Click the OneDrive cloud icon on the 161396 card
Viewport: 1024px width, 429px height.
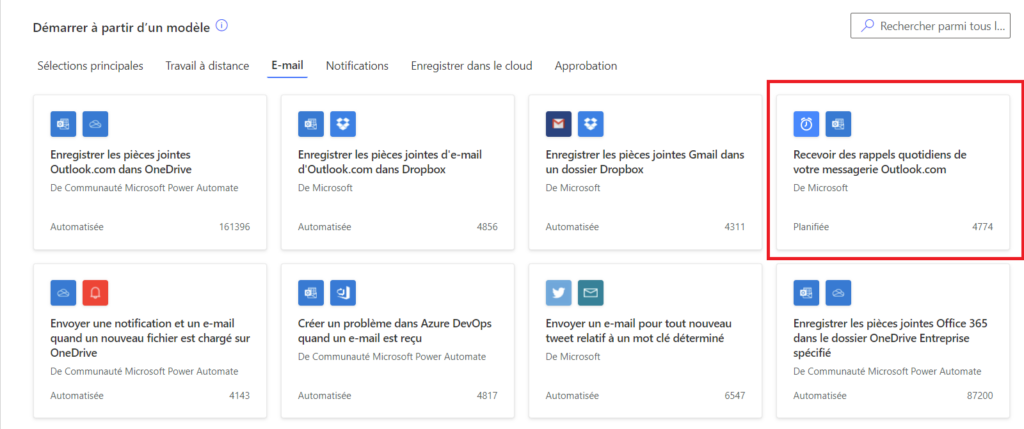pos(96,124)
